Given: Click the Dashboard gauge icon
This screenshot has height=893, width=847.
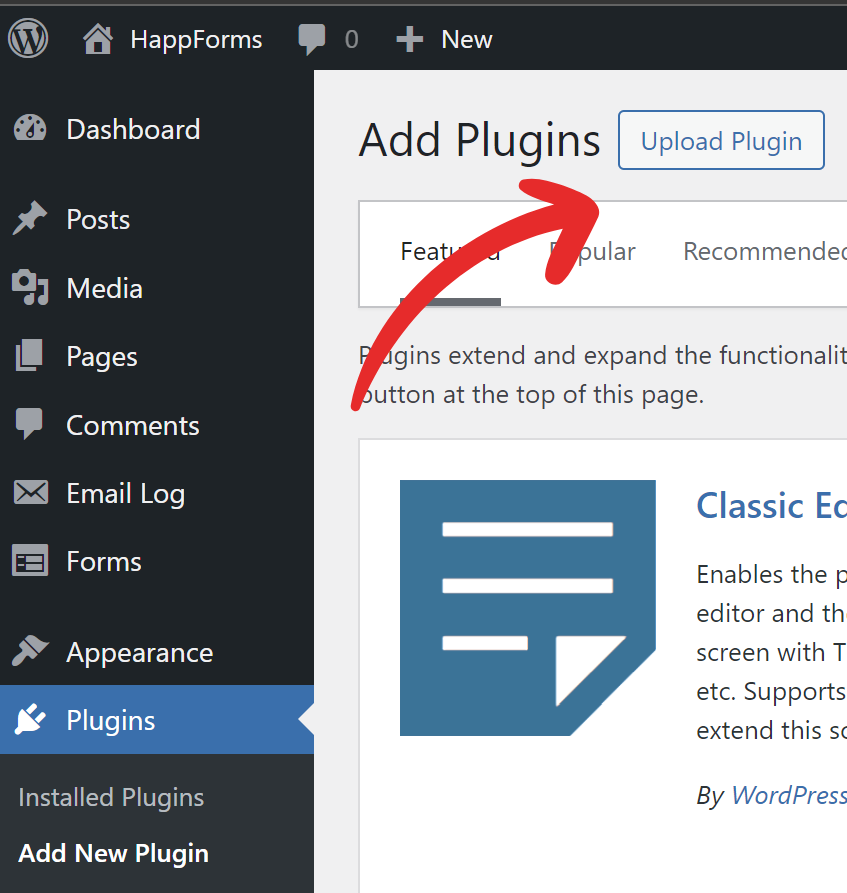Looking at the screenshot, I should pyautogui.click(x=30, y=128).
